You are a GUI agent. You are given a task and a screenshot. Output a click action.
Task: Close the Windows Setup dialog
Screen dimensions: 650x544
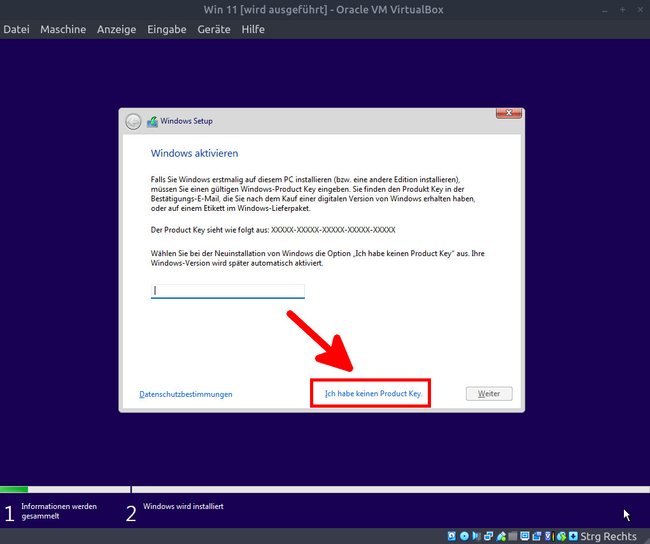click(x=509, y=113)
